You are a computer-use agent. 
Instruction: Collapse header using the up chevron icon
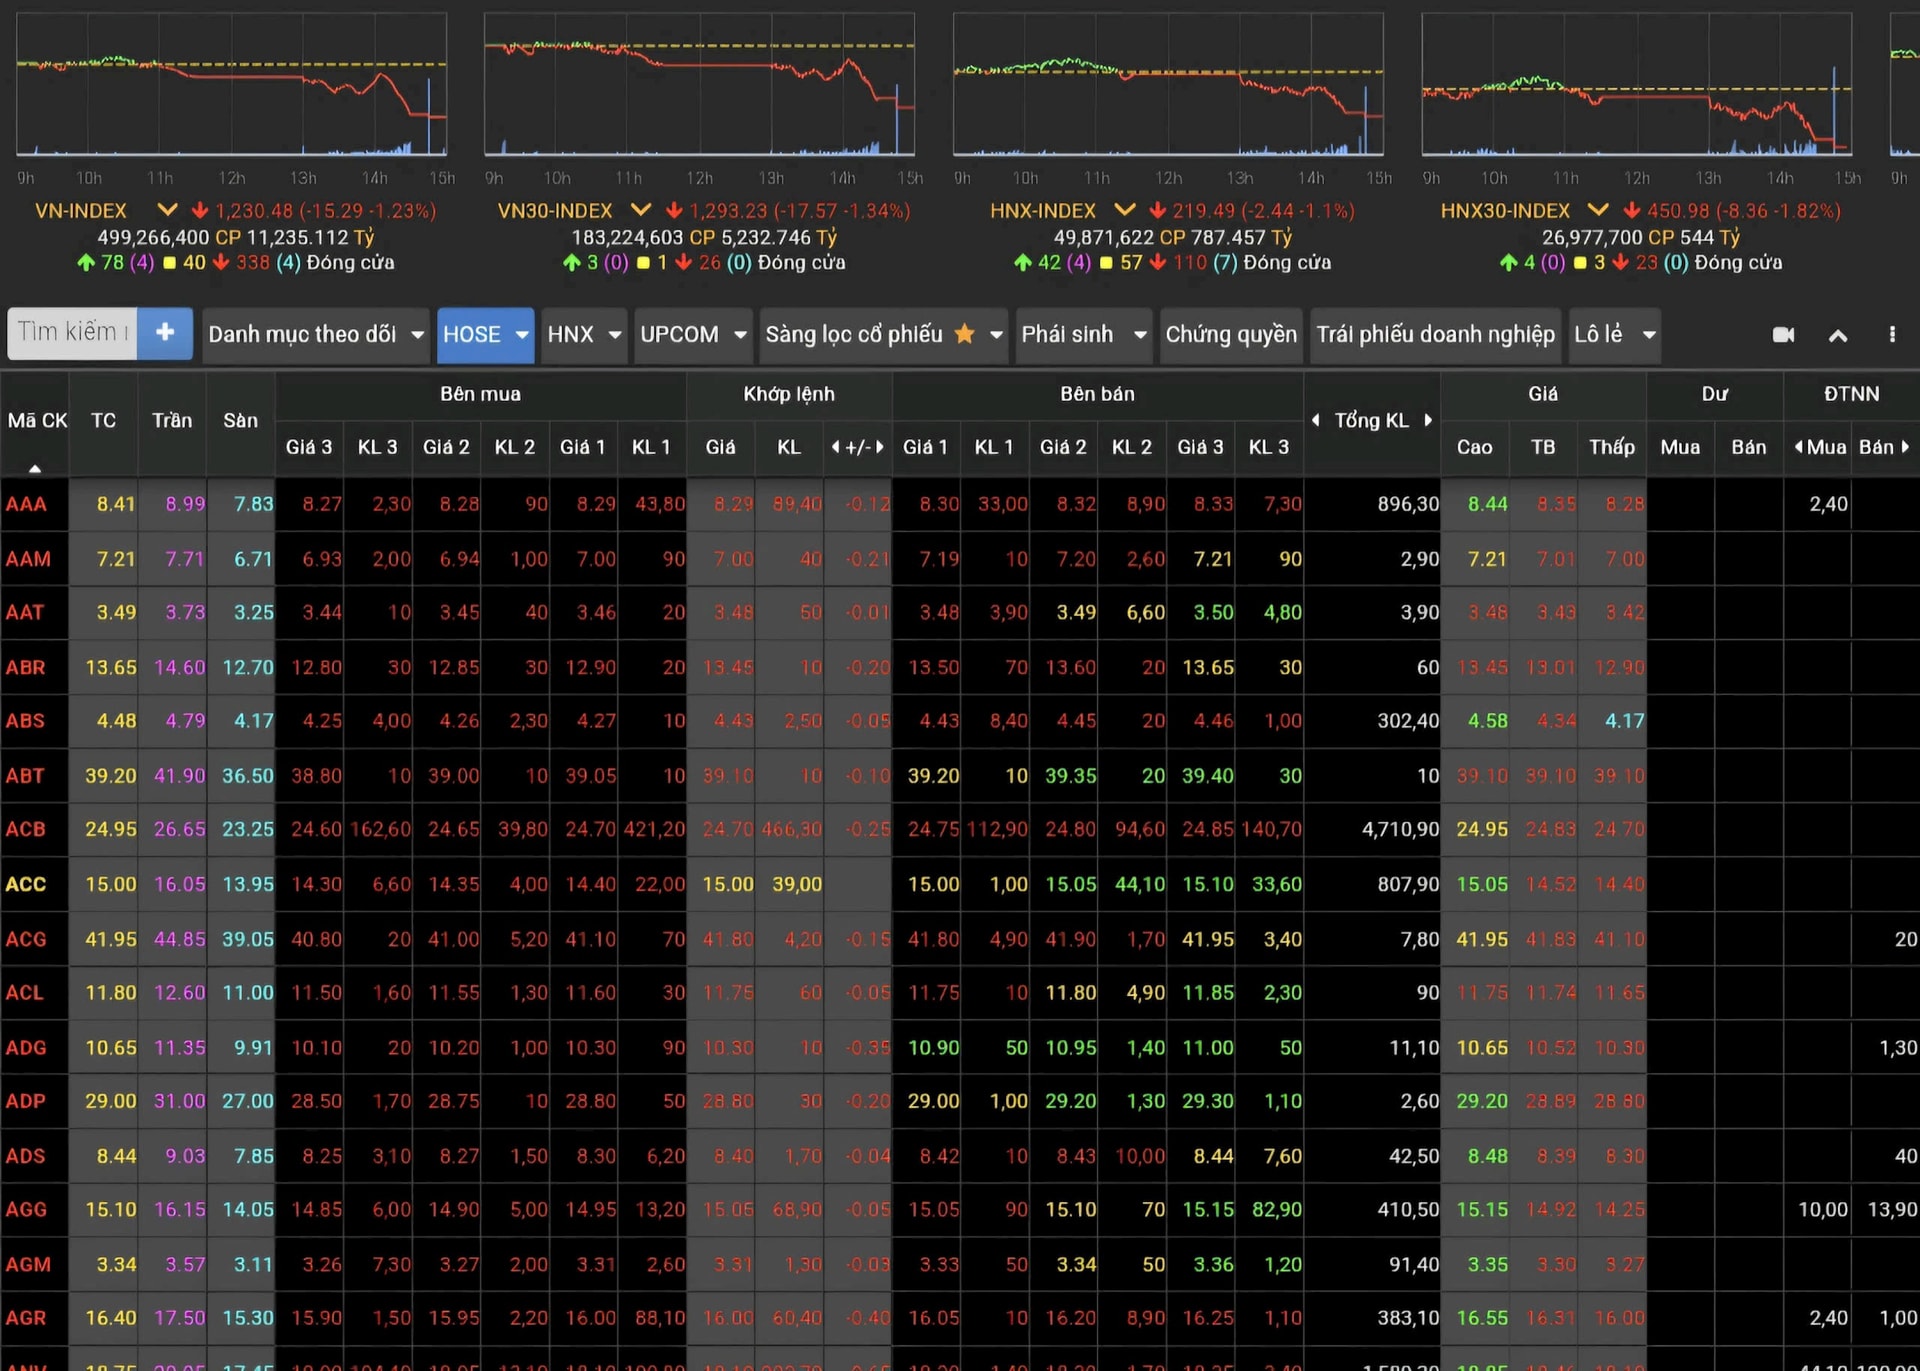[1838, 336]
